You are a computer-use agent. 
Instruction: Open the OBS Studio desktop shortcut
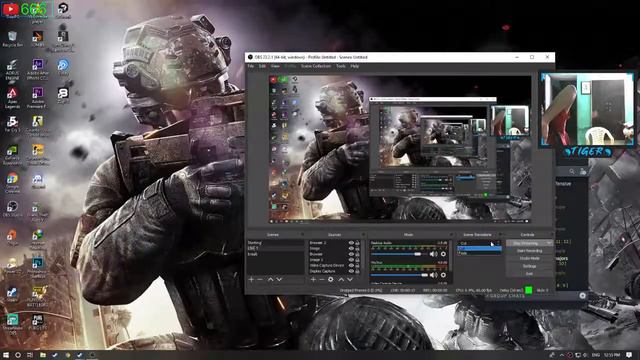[12, 209]
